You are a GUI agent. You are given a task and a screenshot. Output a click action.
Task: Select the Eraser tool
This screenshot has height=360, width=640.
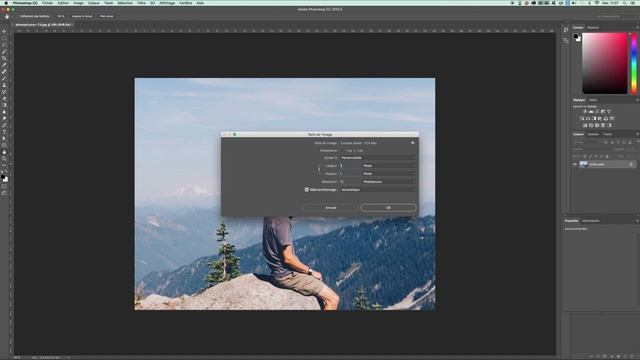click(4, 98)
